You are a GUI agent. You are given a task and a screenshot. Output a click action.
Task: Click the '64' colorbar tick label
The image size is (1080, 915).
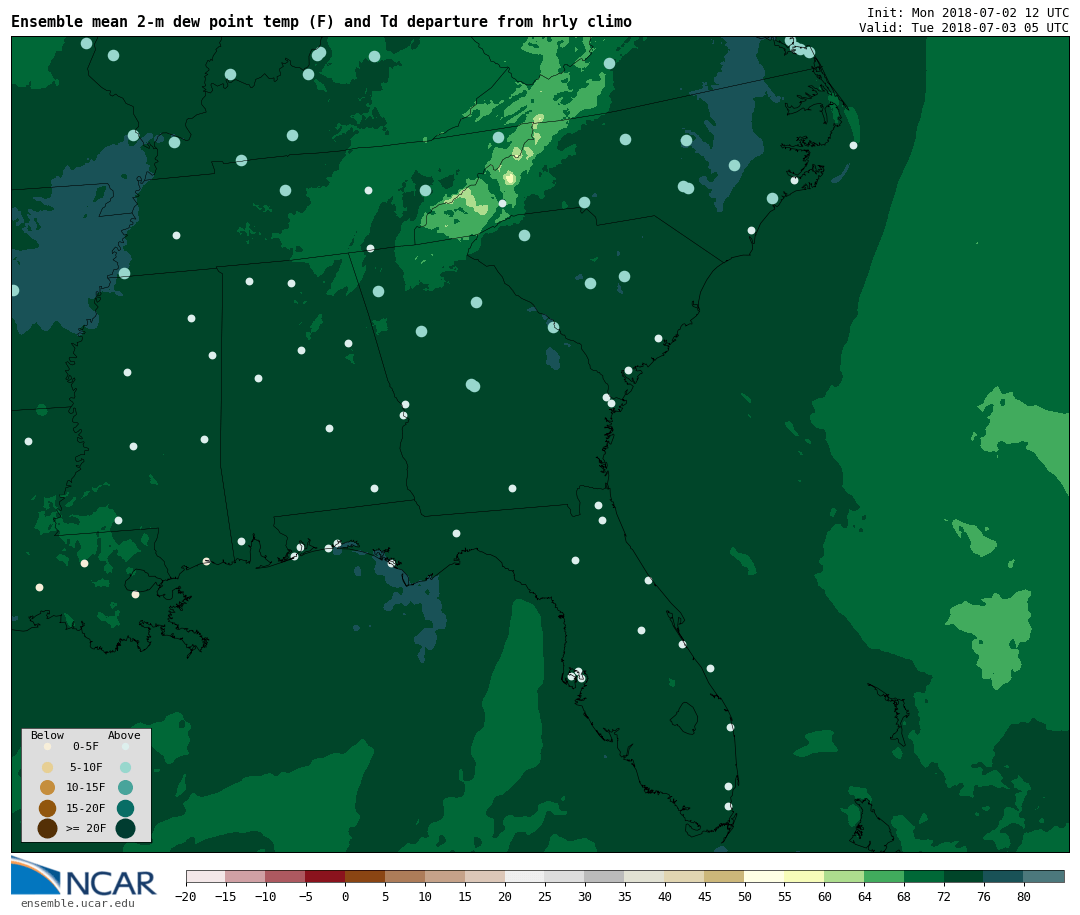pyautogui.click(x=864, y=897)
